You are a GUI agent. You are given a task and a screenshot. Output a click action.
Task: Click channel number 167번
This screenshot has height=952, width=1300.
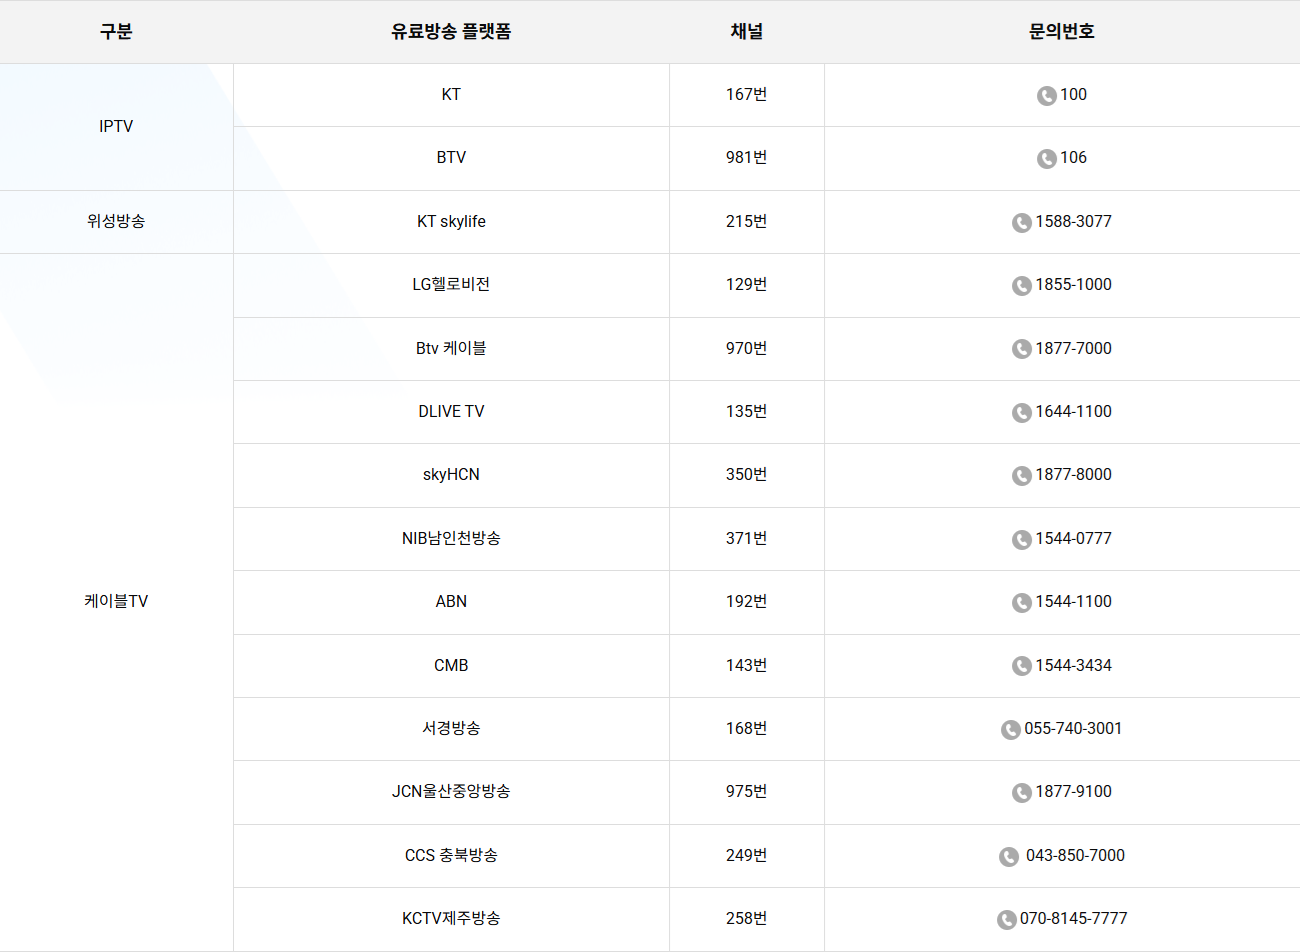click(747, 95)
